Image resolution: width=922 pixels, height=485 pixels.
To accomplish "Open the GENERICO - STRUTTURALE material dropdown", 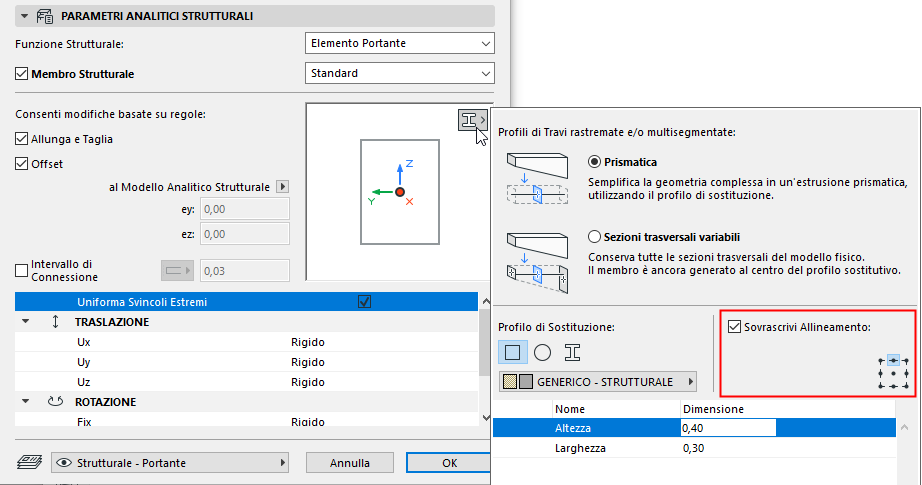I will (597, 382).
